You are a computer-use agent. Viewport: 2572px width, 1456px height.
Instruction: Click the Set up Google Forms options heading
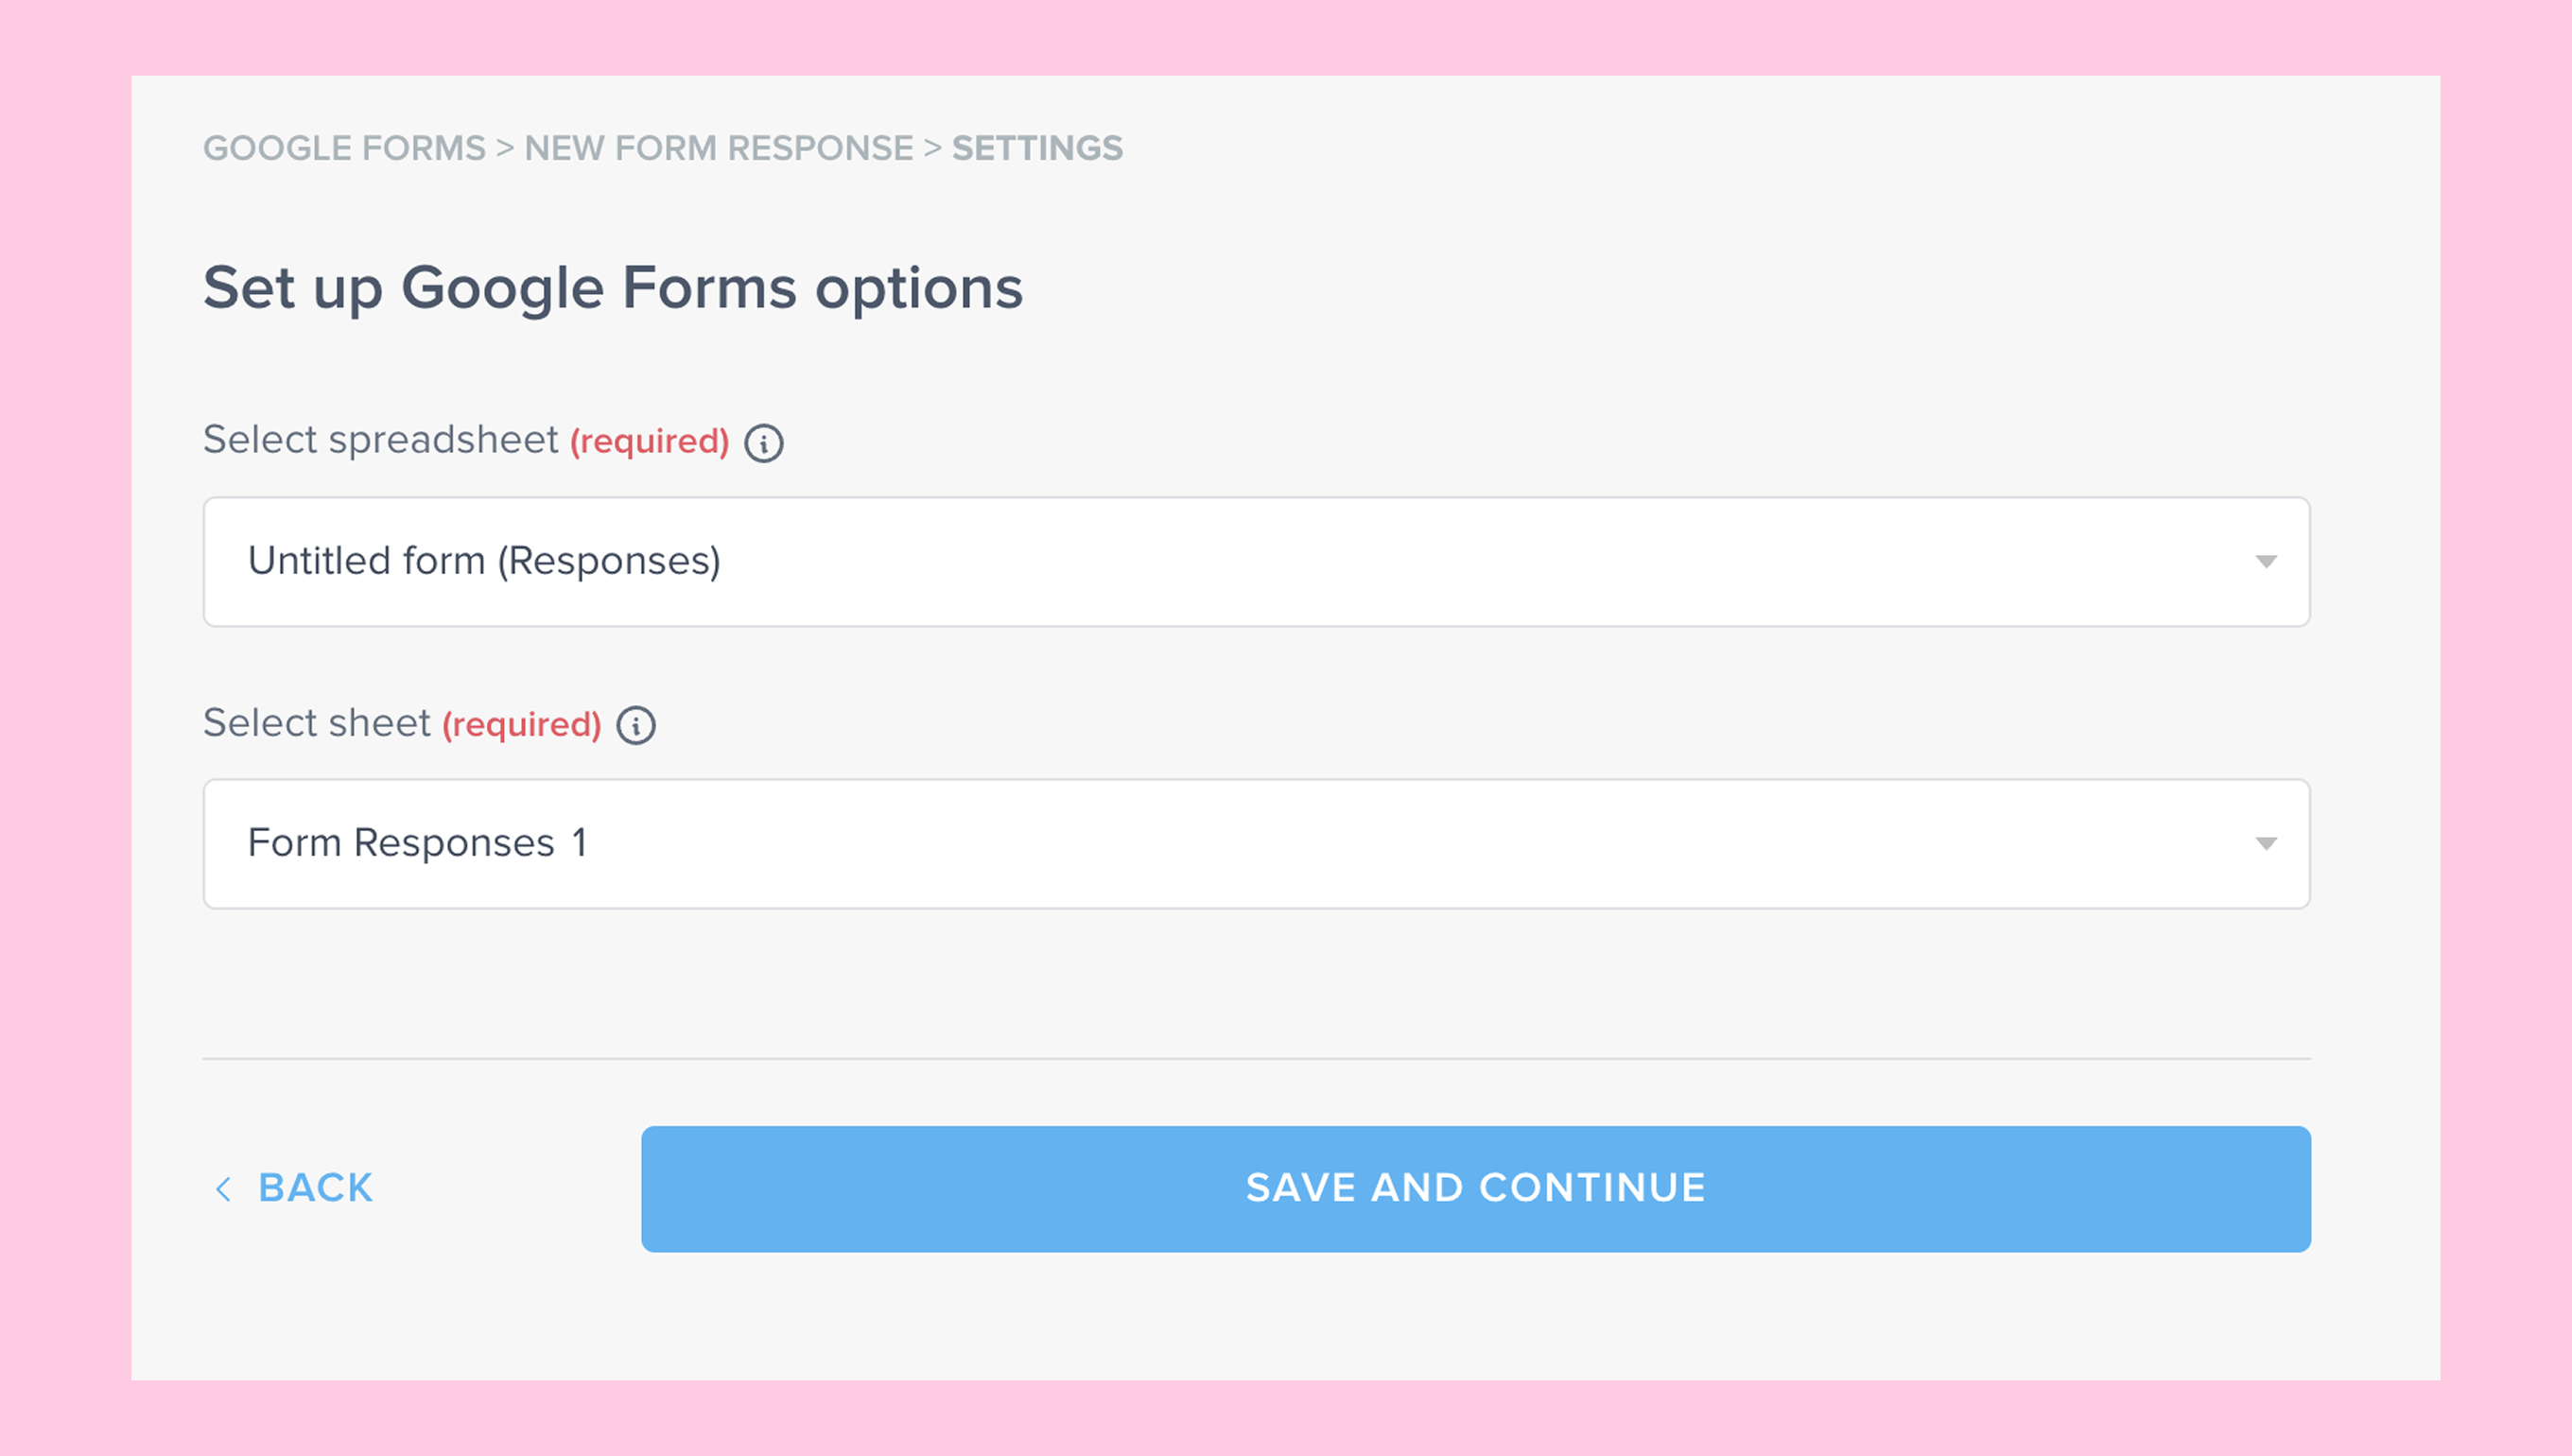pos(613,288)
